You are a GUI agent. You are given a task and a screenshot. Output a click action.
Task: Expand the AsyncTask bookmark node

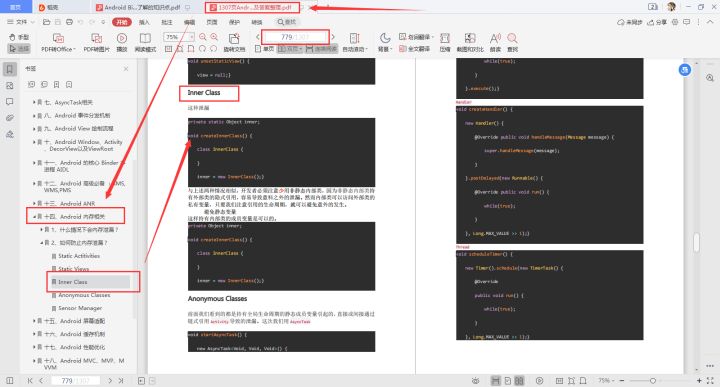(x=34, y=102)
